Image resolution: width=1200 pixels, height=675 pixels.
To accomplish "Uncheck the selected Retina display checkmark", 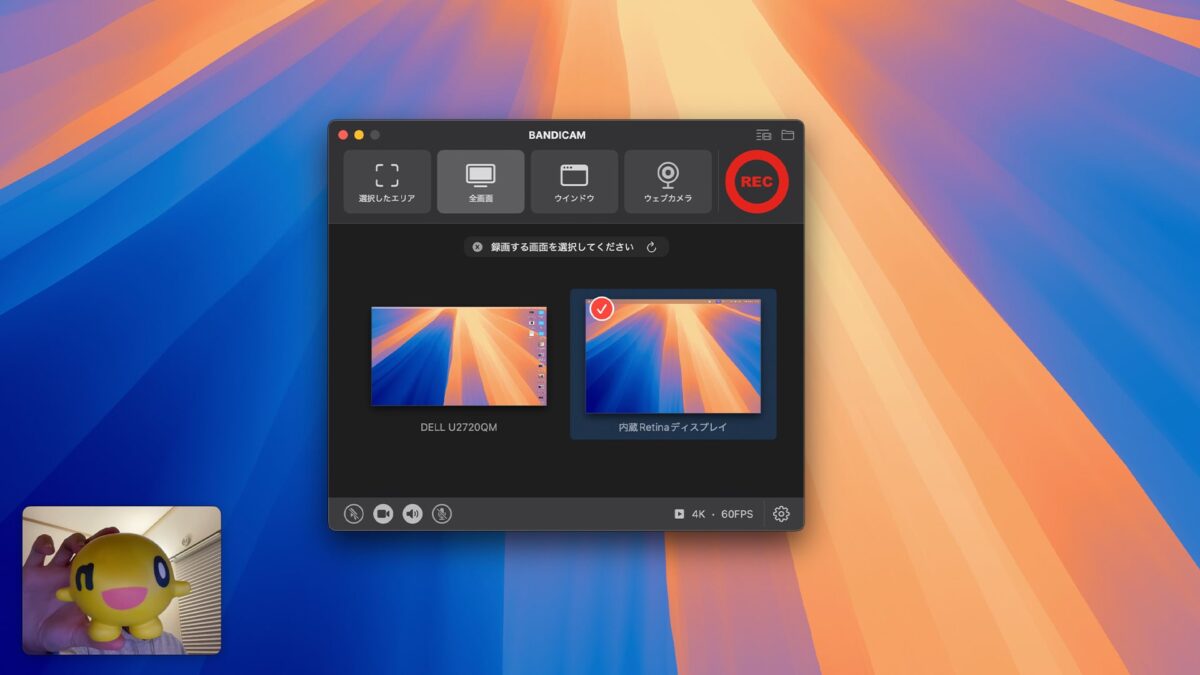I will click(x=600, y=309).
